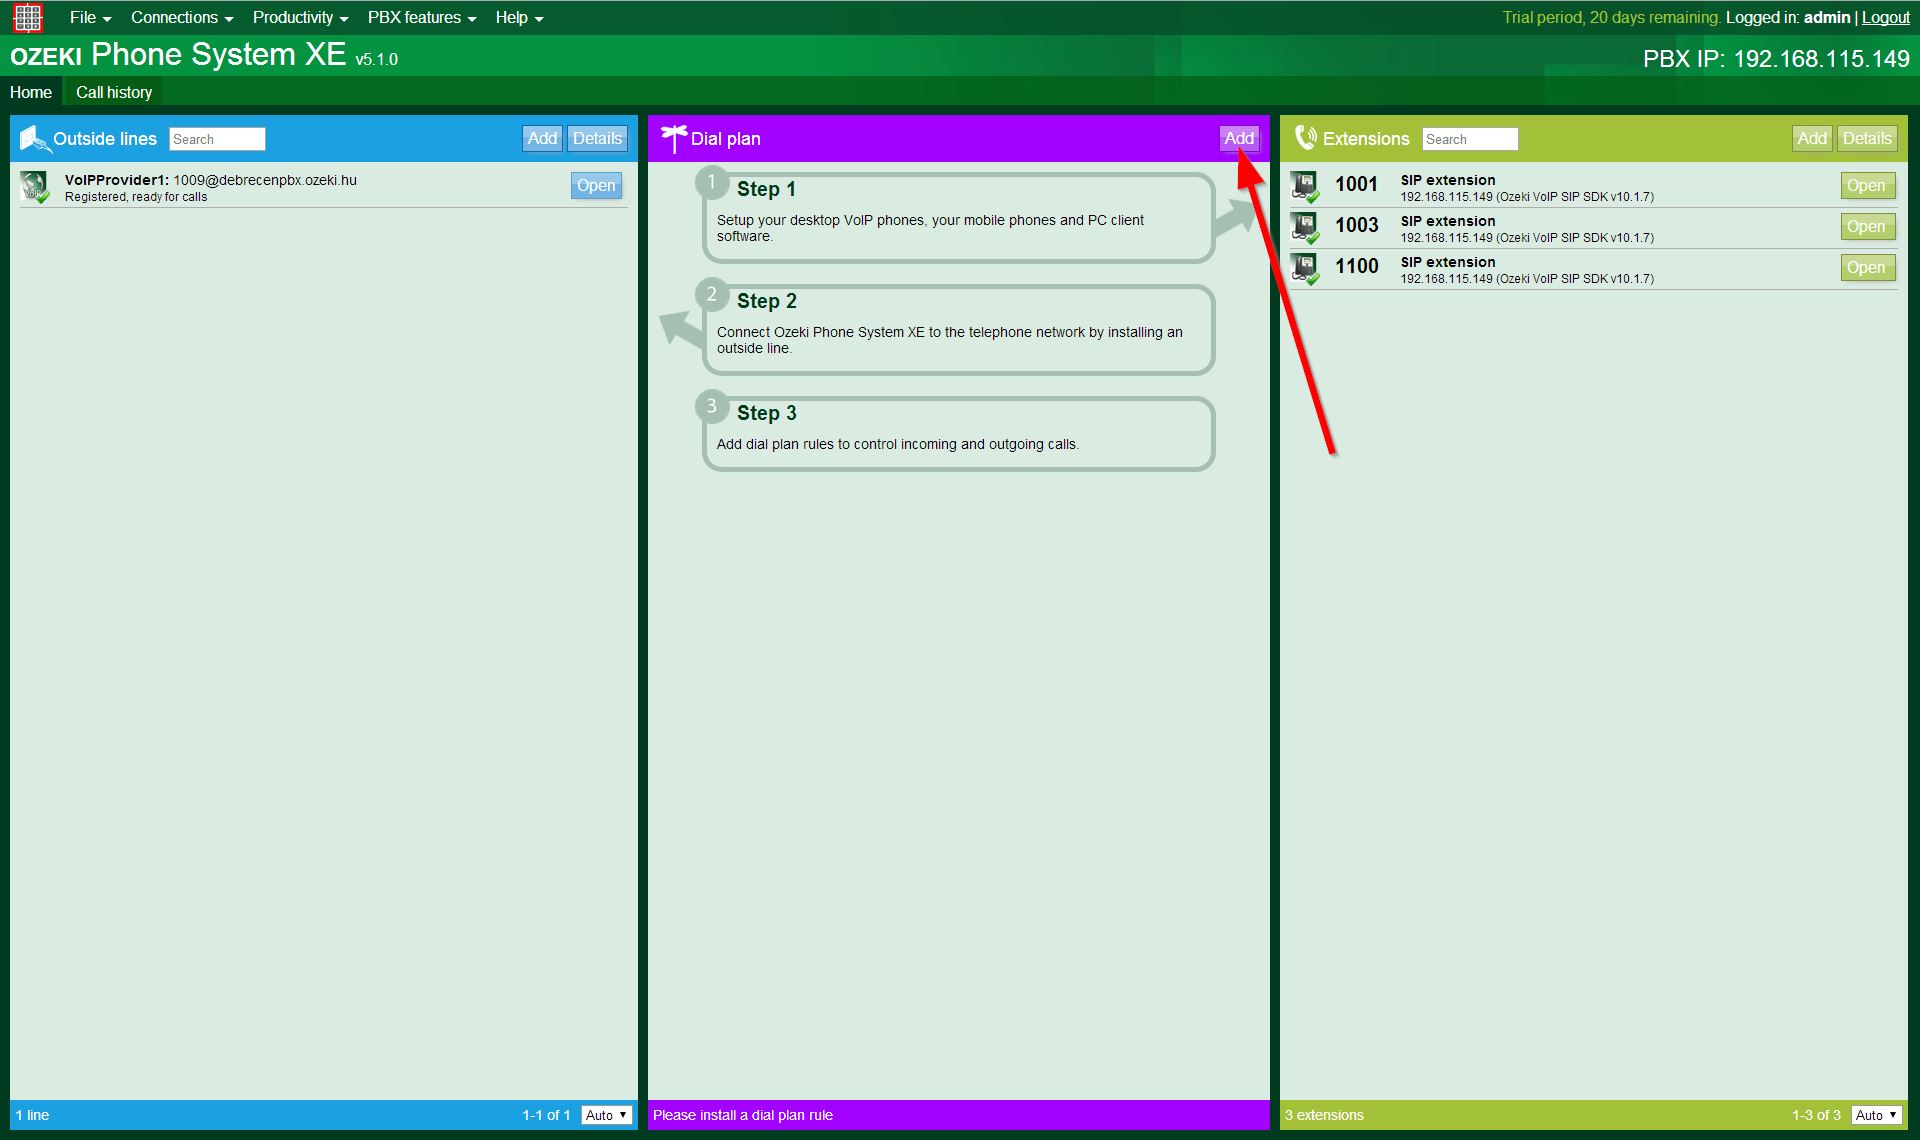Open the Help menu
Screen dimensions: 1920x1140
pos(519,17)
